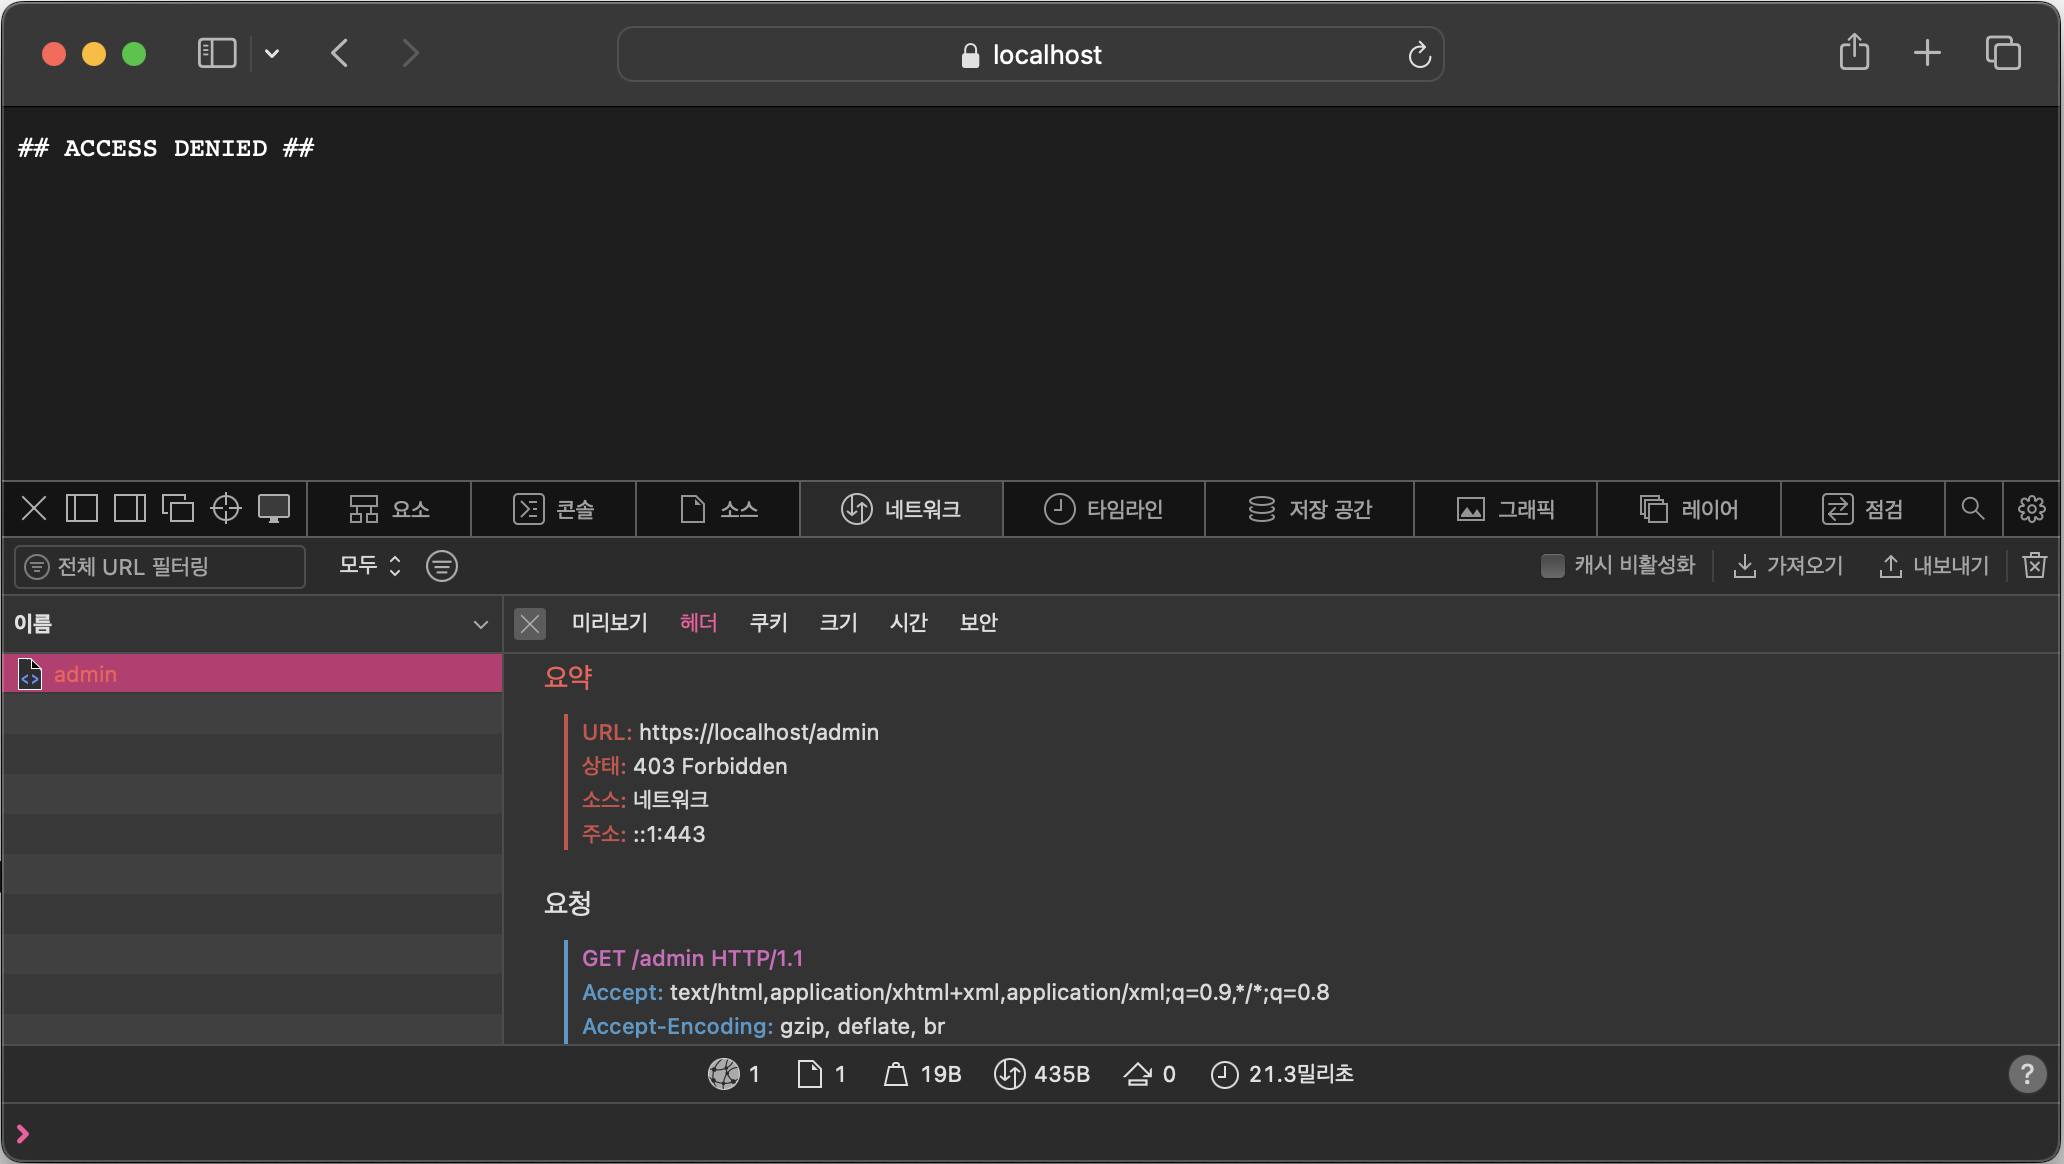Detach inspector into separate window
Viewport: 2064px width, 1164px height.
(x=178, y=509)
